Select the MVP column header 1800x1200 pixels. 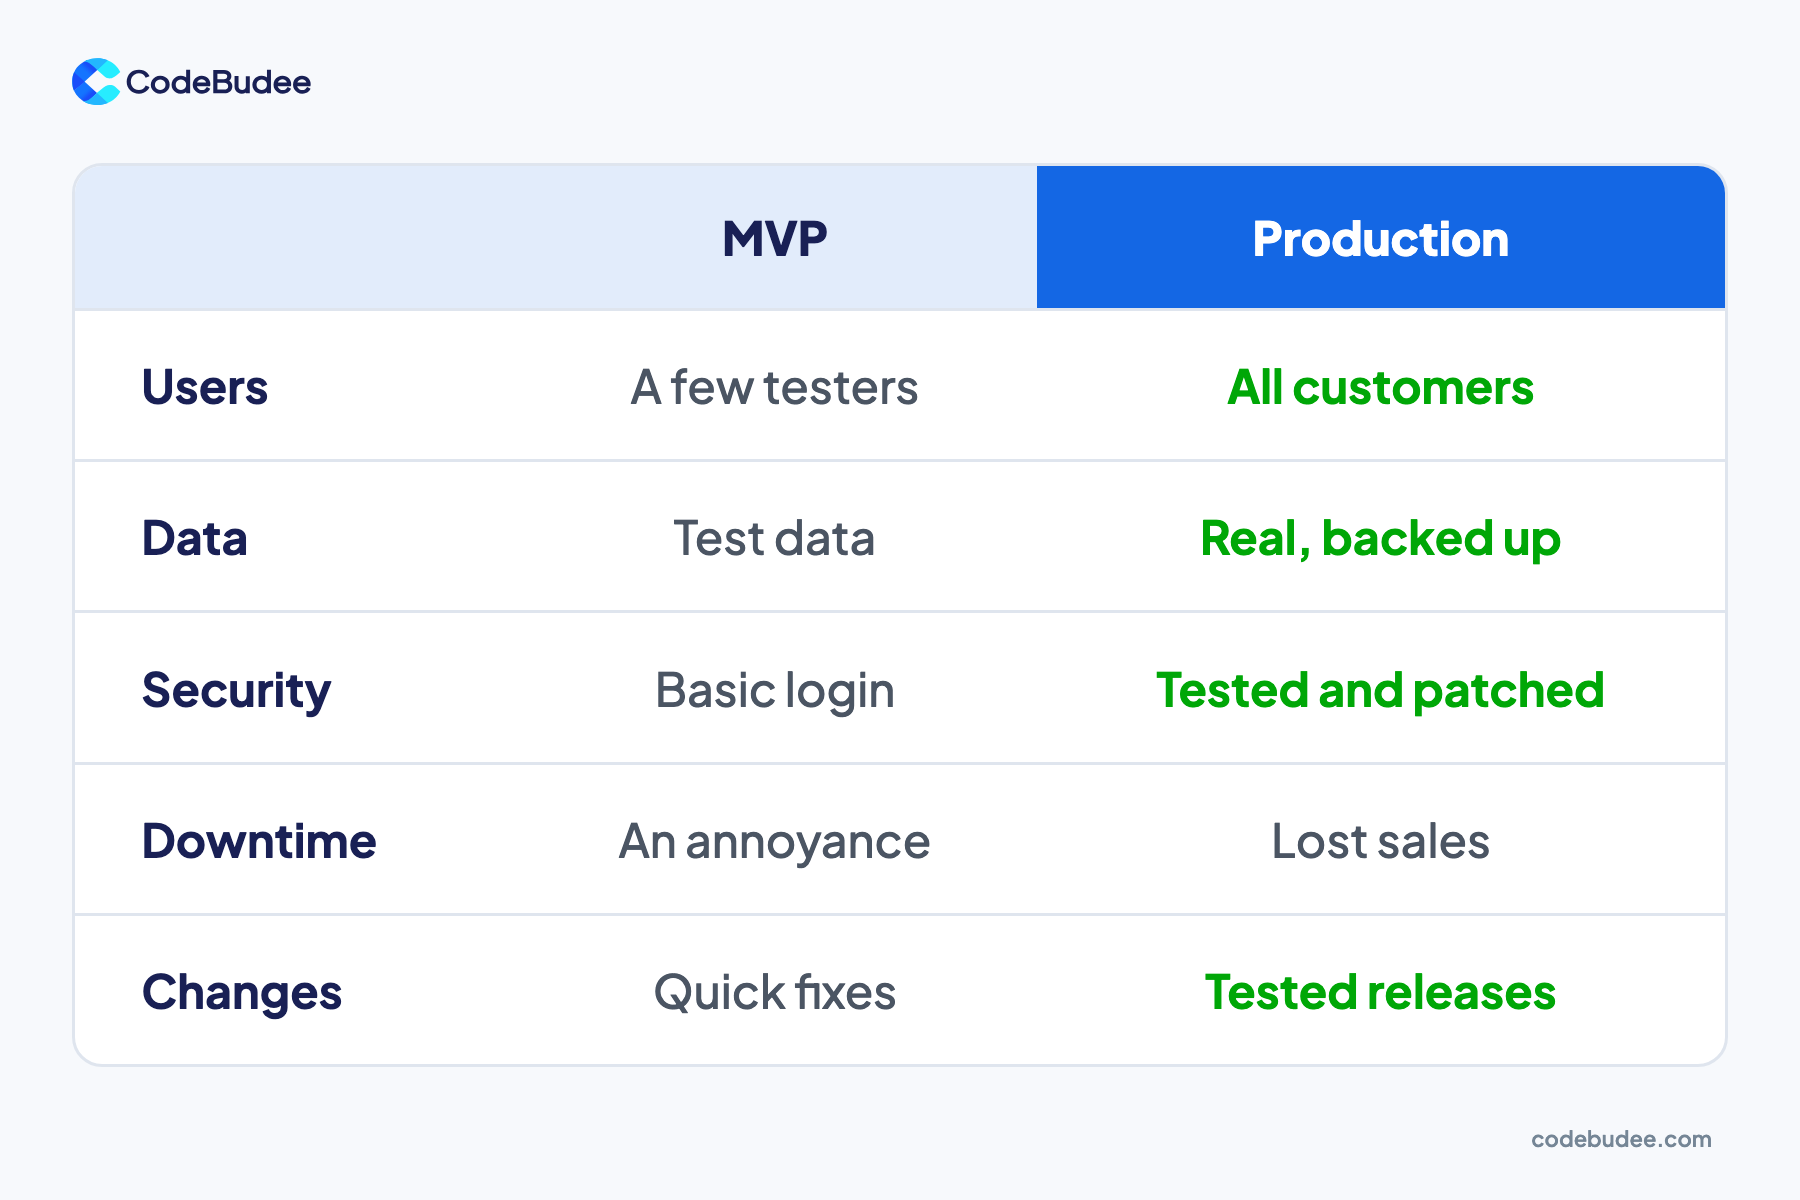[775, 239]
